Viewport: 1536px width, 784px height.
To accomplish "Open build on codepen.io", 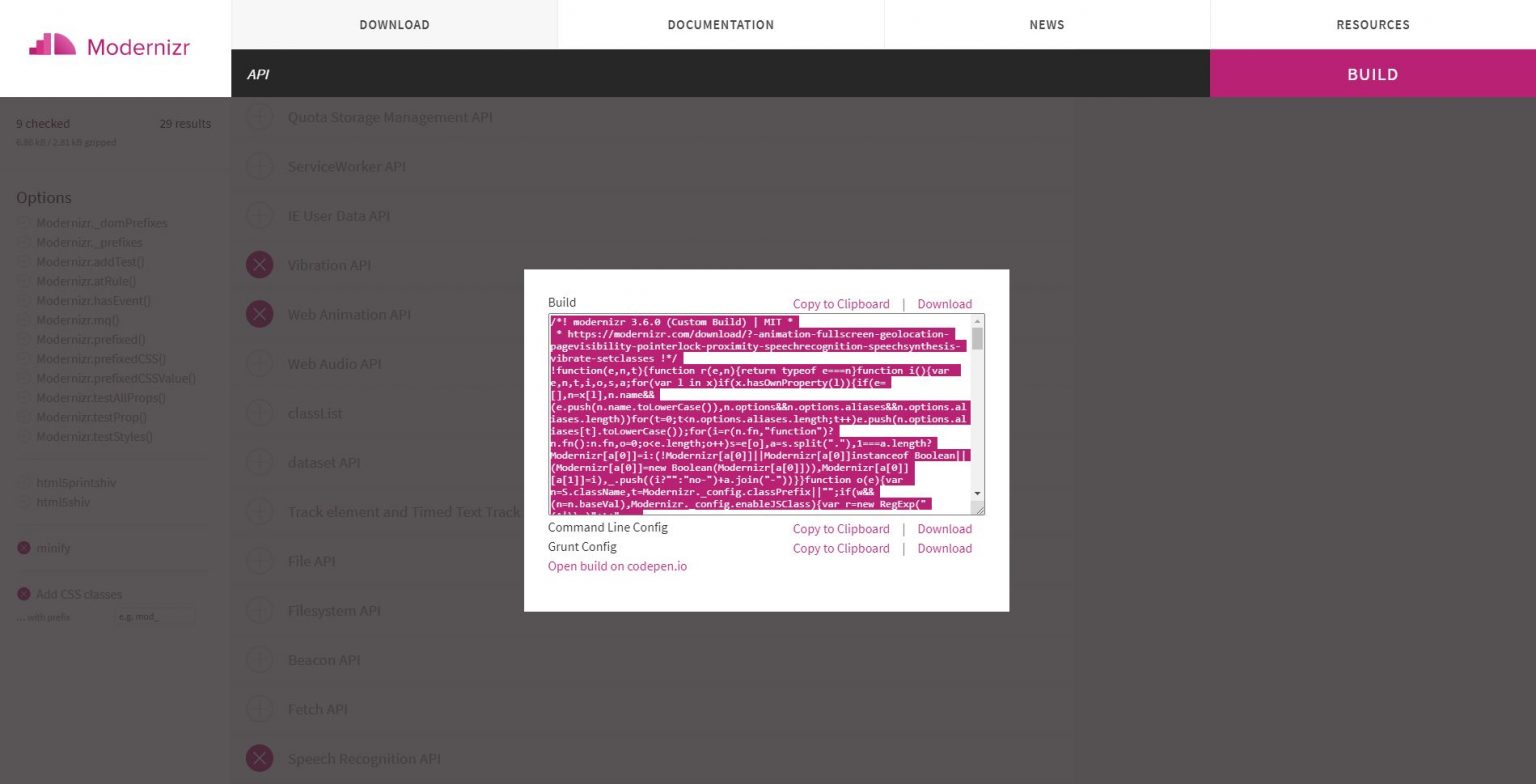I will [x=617, y=566].
